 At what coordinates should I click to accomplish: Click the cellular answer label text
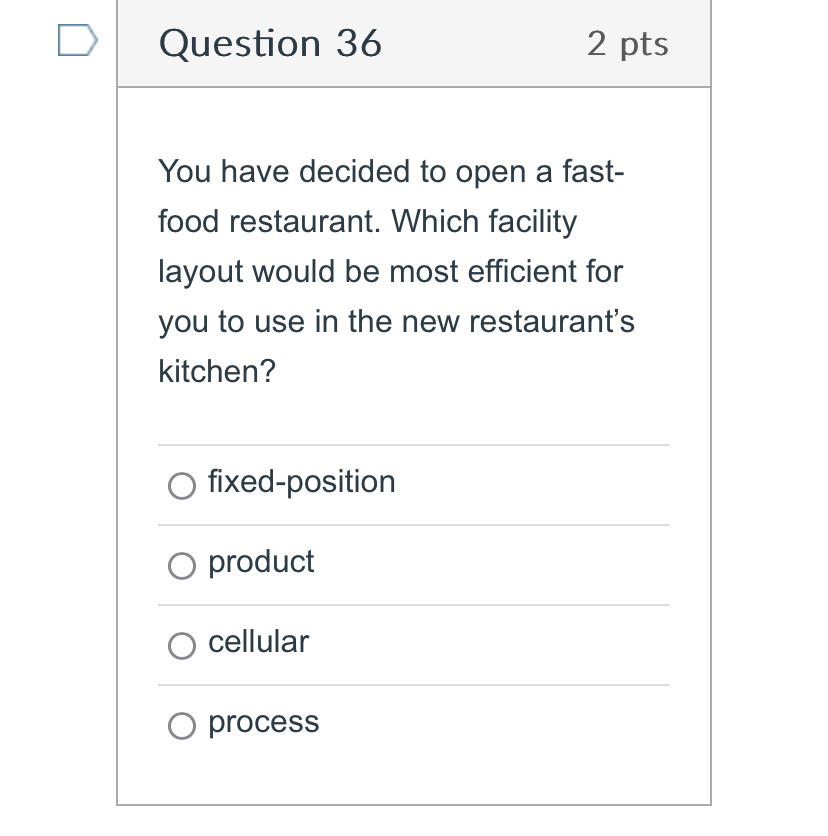[258, 643]
